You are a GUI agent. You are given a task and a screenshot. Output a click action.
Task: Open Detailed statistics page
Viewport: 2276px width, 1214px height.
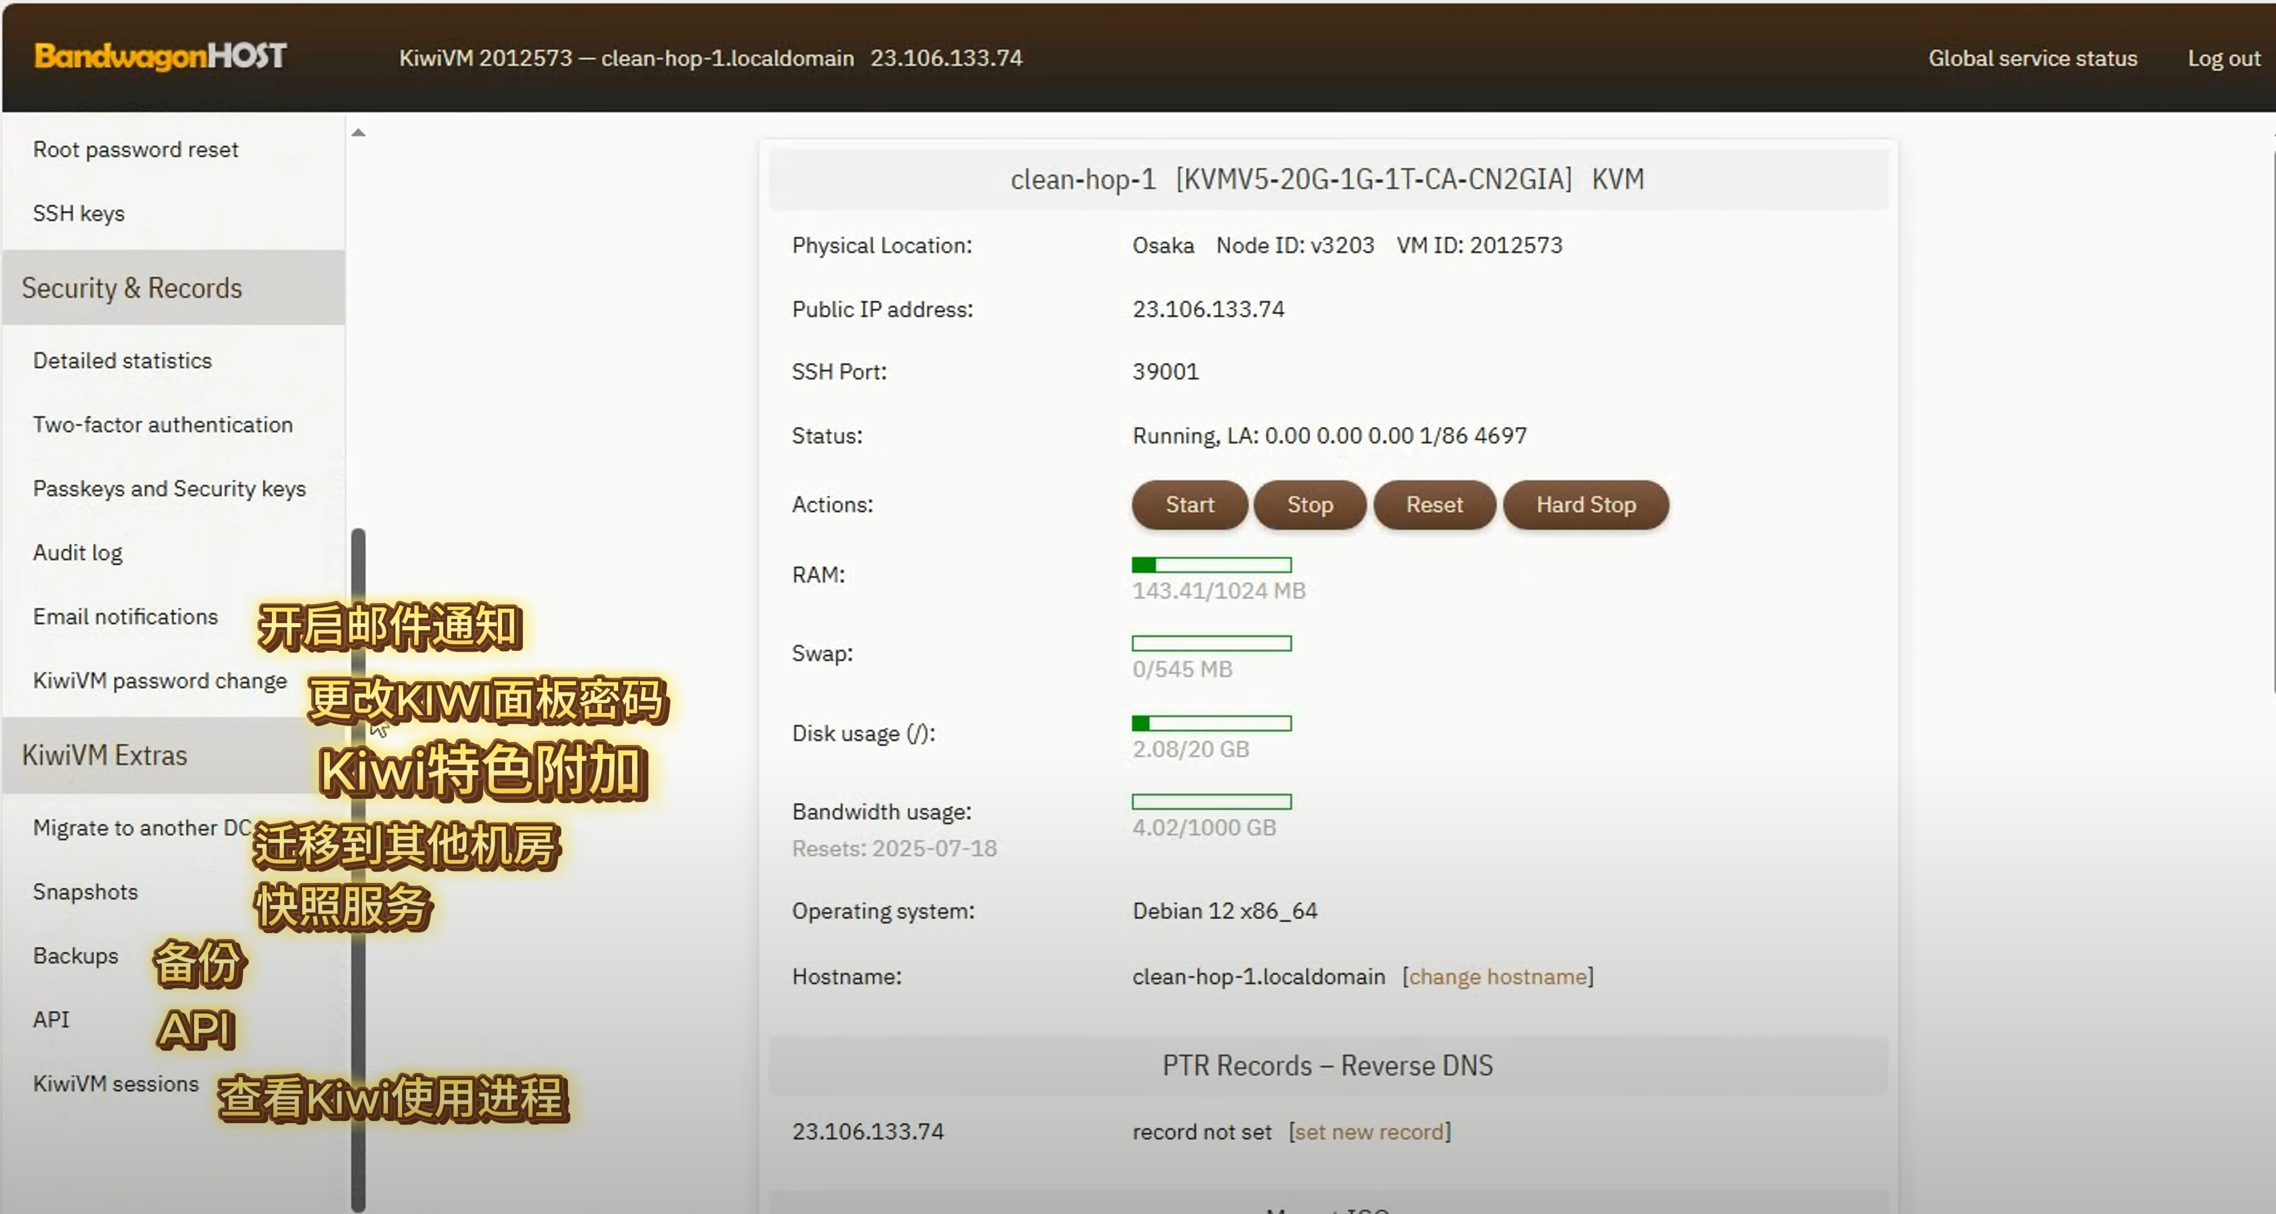point(122,360)
